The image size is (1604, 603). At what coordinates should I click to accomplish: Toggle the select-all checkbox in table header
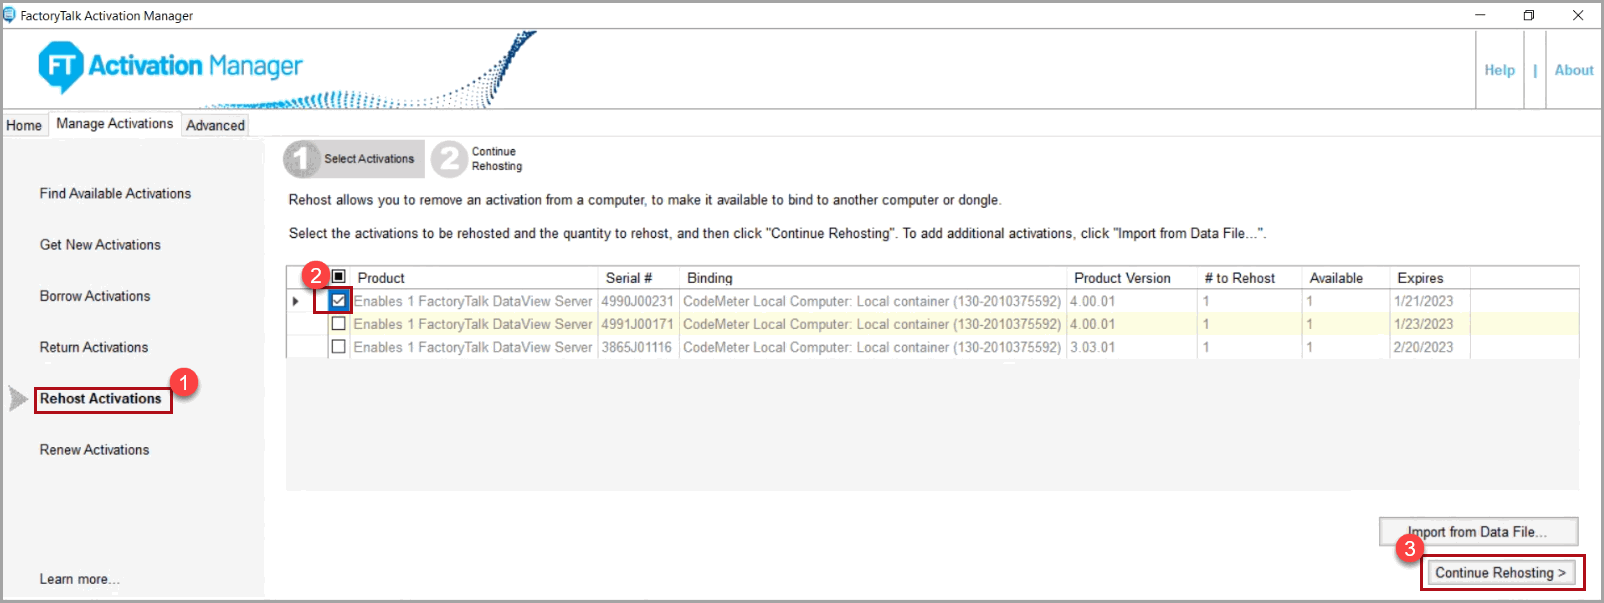point(338,277)
